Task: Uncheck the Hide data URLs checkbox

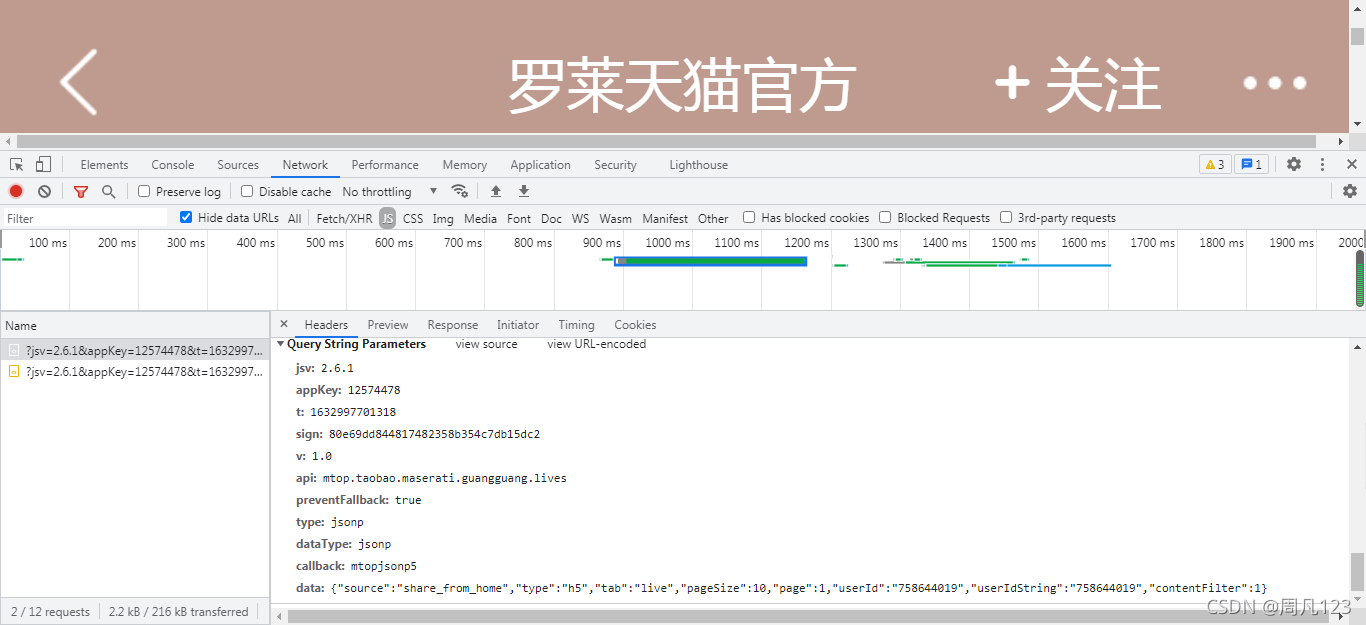Action: pyautogui.click(x=186, y=217)
